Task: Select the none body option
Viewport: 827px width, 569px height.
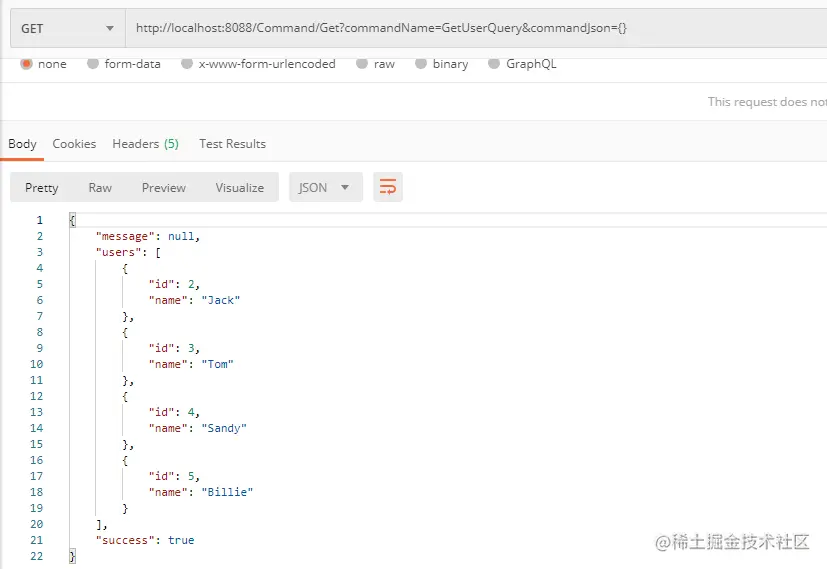Action: pyautogui.click(x=43, y=64)
